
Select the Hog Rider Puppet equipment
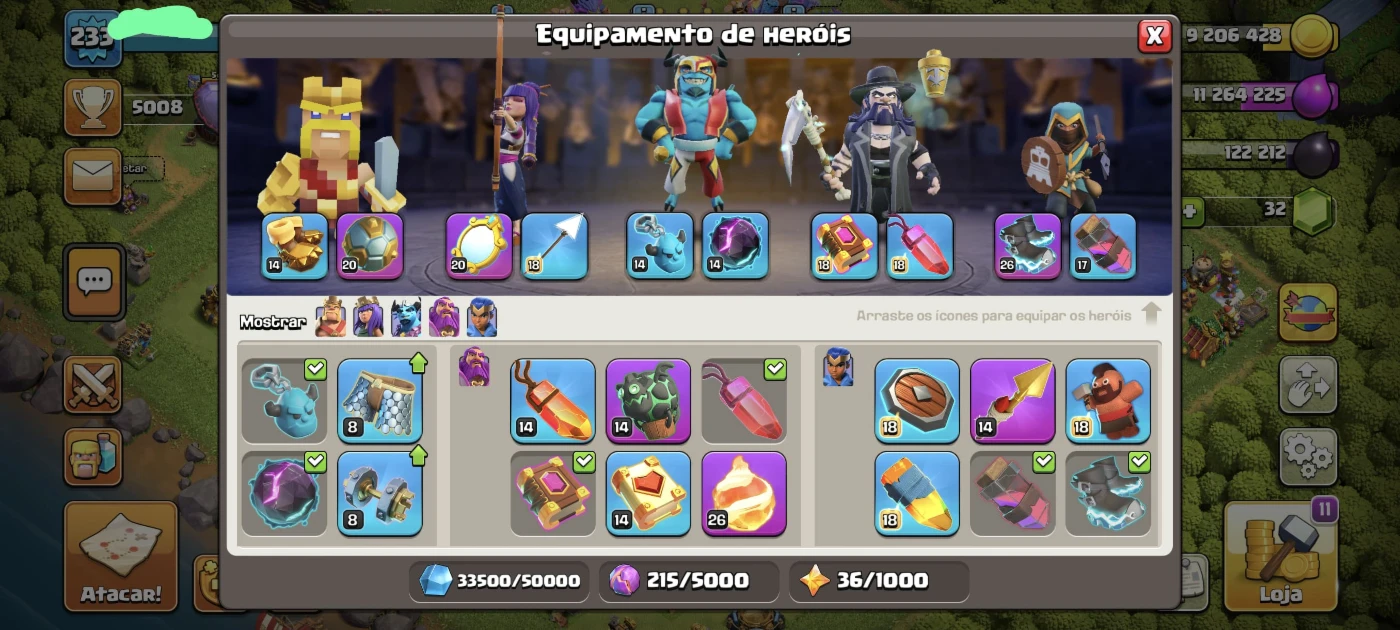pos(1108,400)
